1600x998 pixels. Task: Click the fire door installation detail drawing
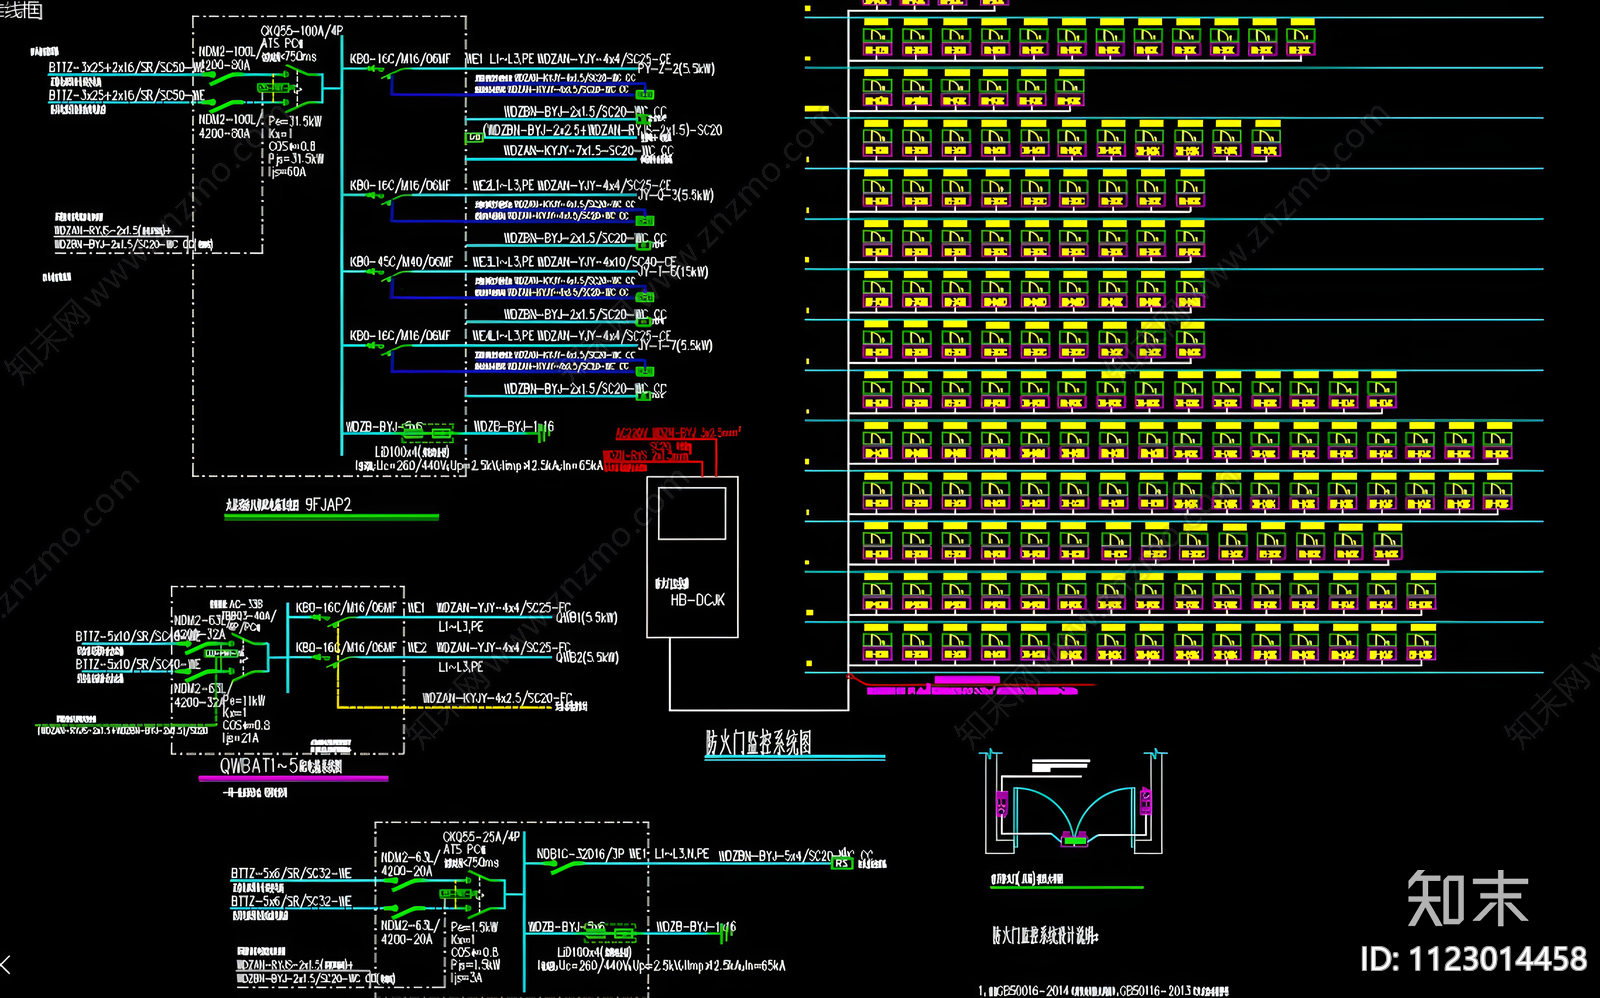coord(1075,802)
